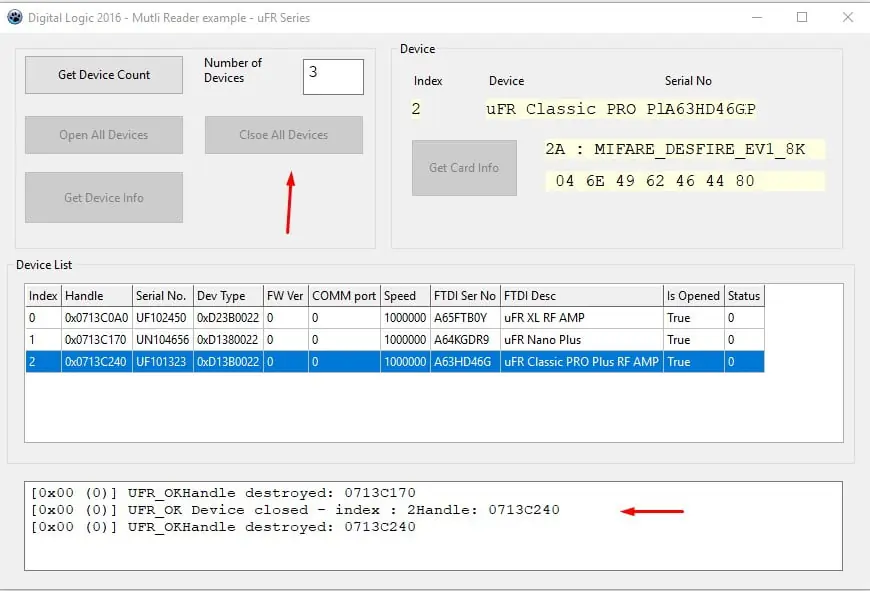
Task: Click FTDI serial A64KGDR9 cell
Action: [465, 340]
